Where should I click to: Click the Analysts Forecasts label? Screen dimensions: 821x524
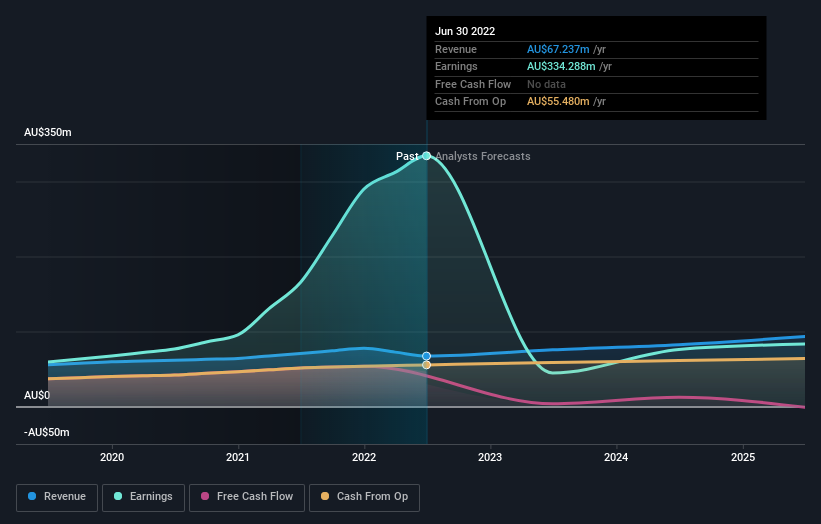[483, 156]
